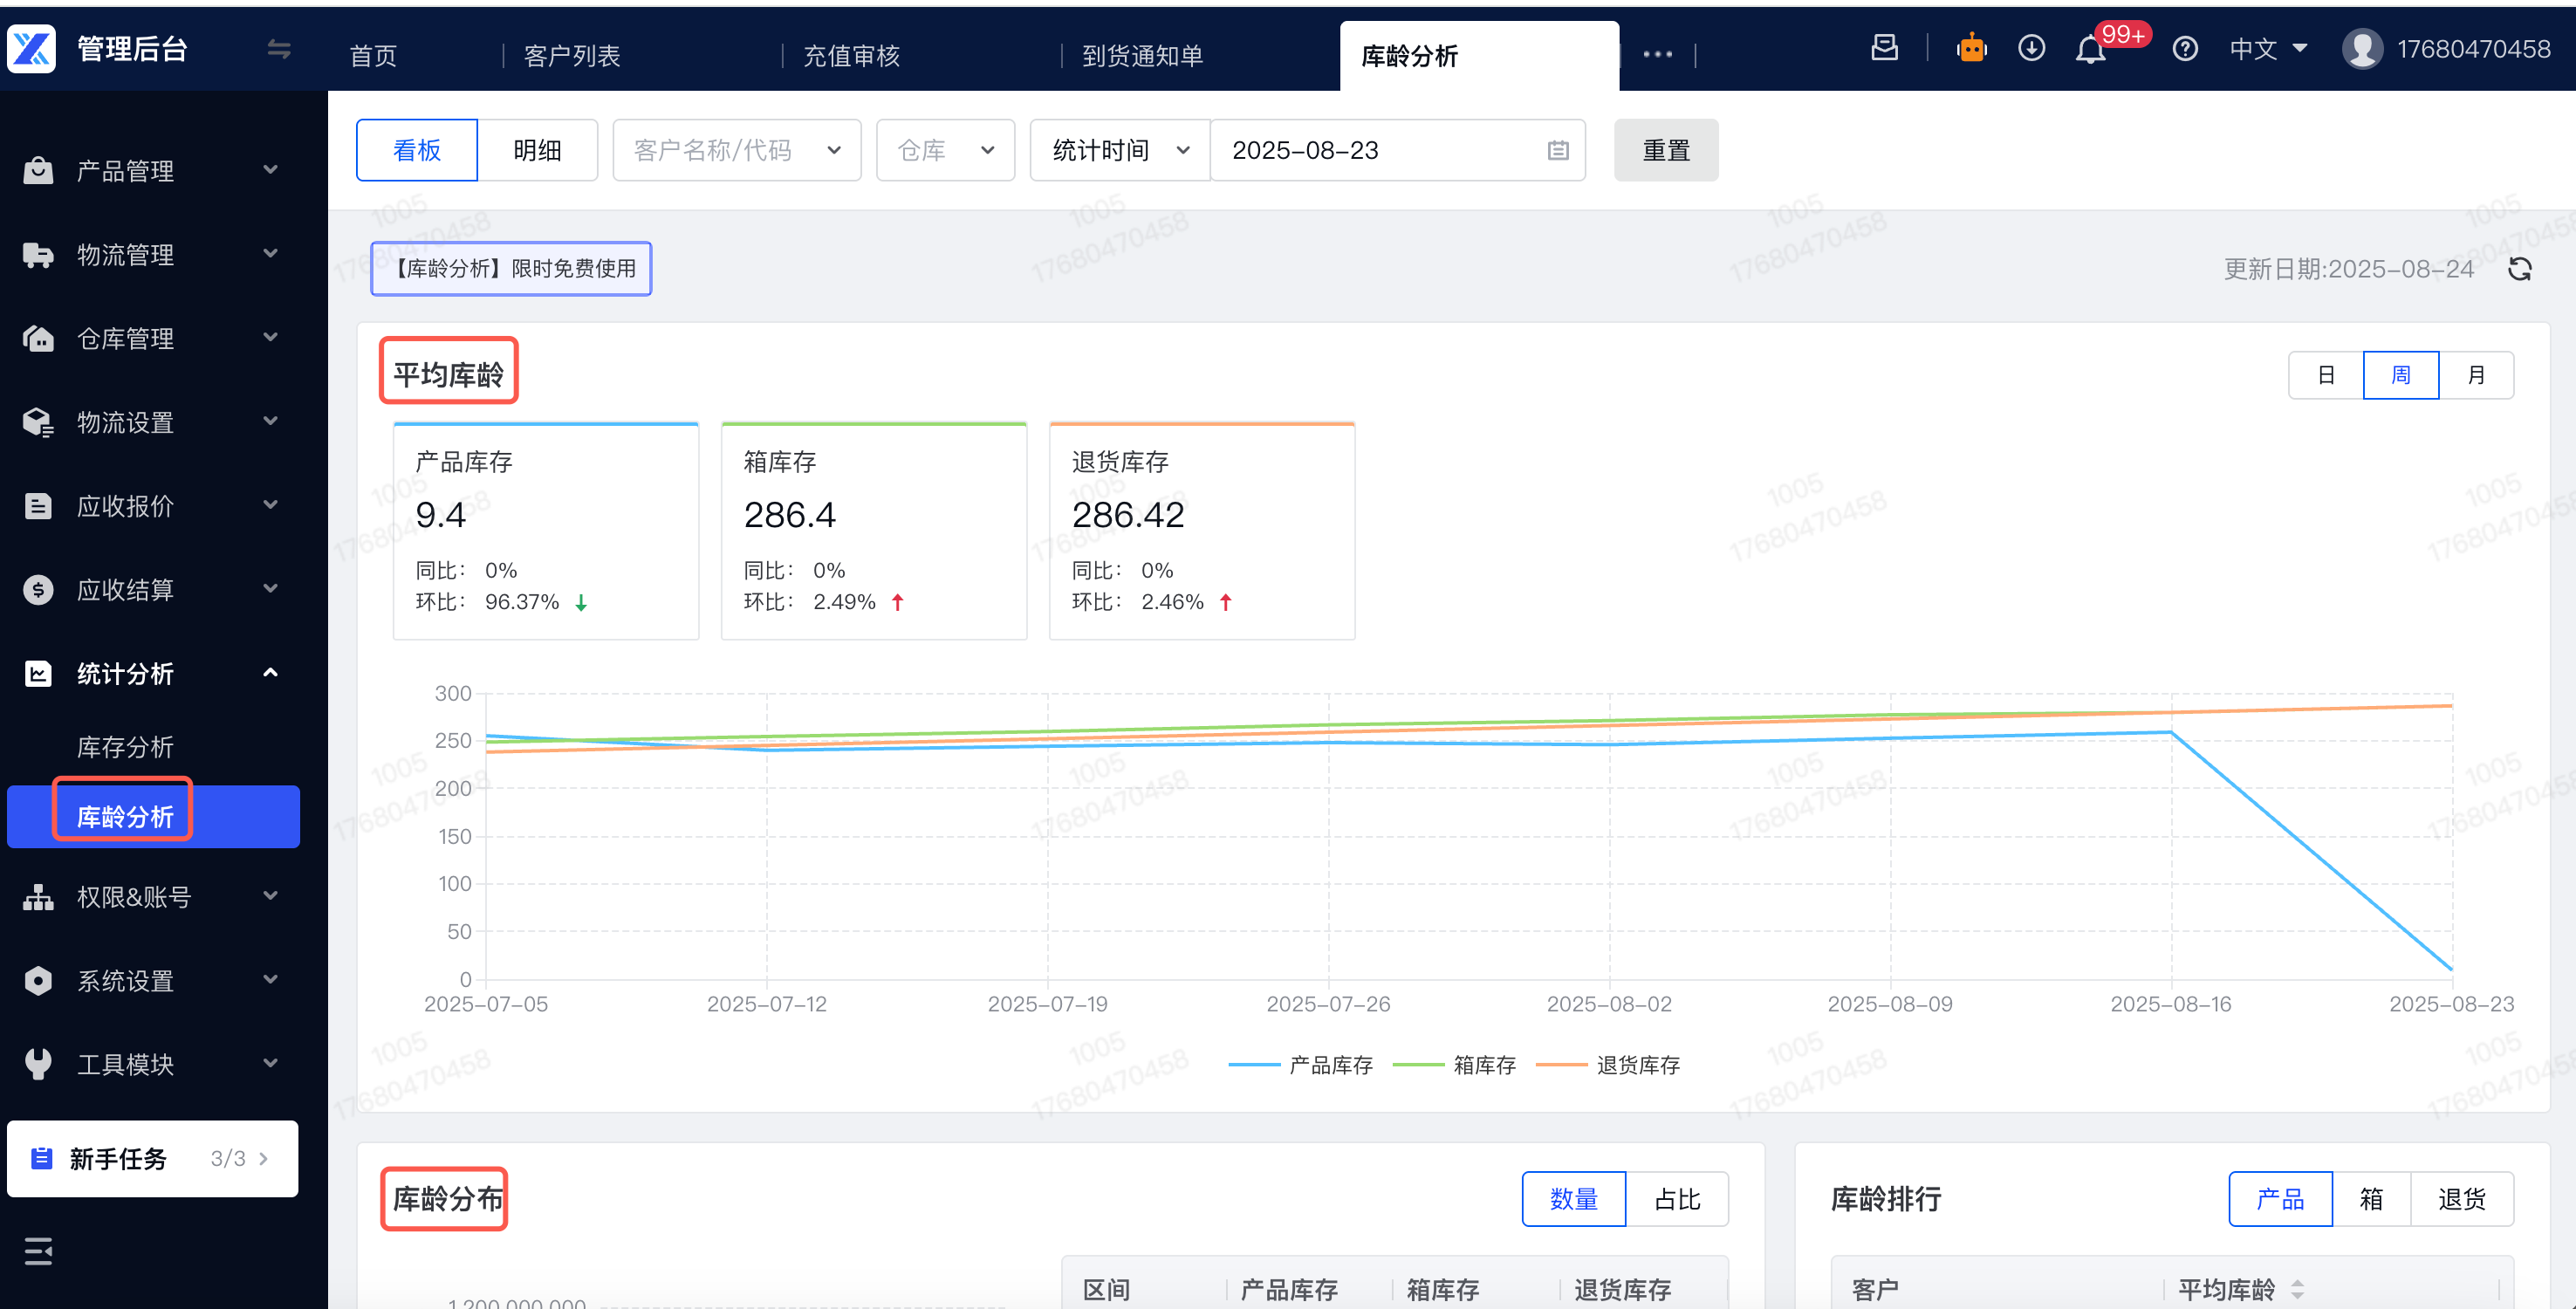
Task: Open the 统计时间 dropdown
Action: (x=1120, y=151)
